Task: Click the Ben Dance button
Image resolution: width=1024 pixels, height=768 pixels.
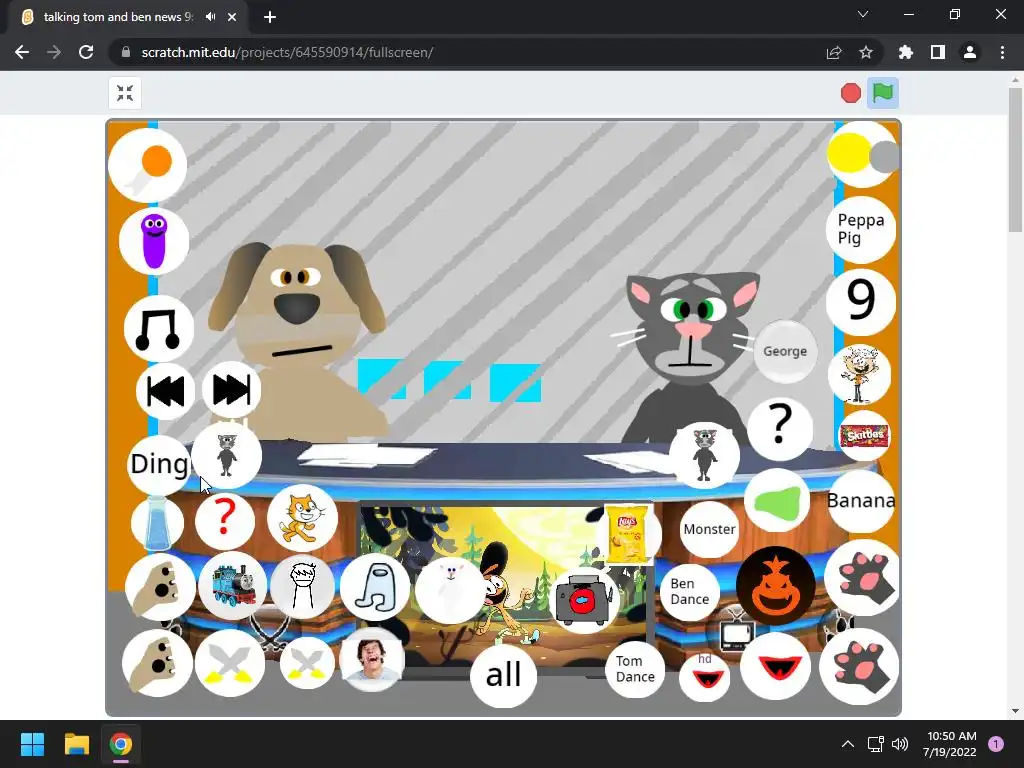Action: (690, 592)
